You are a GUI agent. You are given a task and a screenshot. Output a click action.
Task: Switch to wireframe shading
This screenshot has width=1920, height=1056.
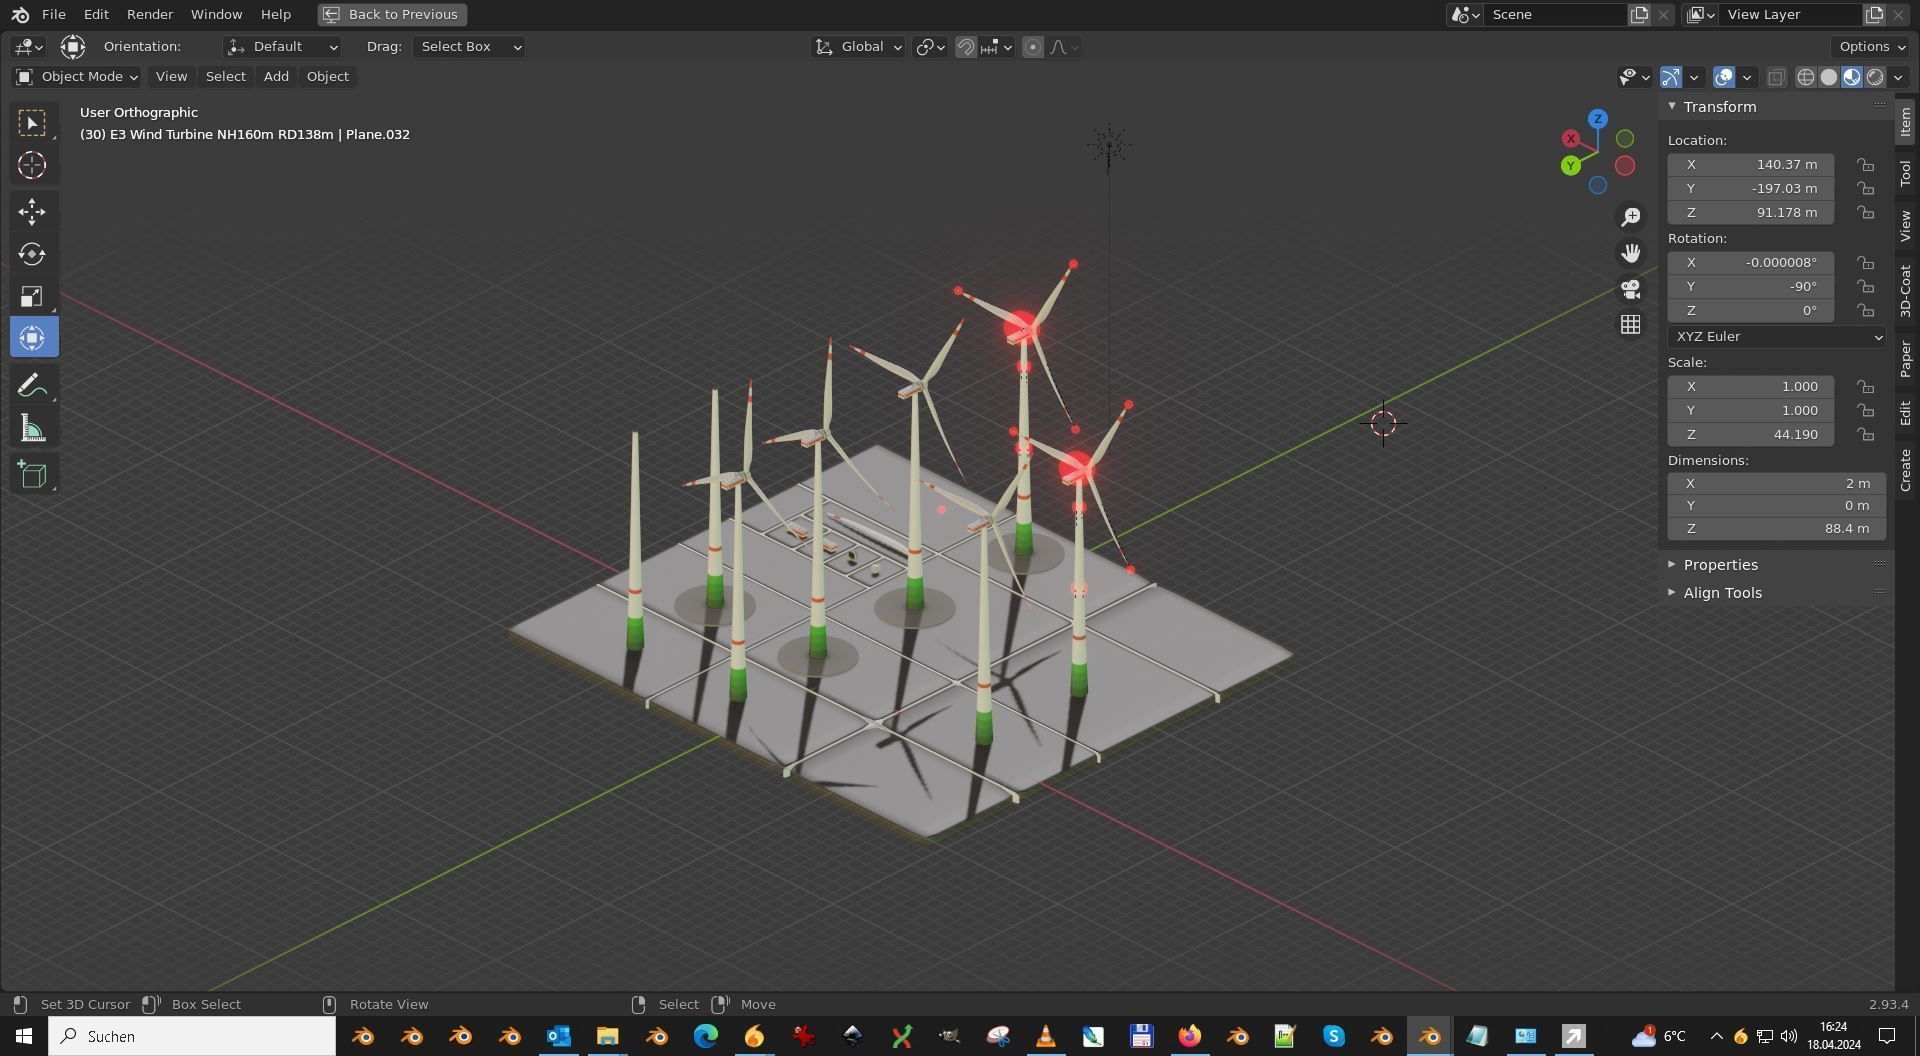click(1806, 77)
